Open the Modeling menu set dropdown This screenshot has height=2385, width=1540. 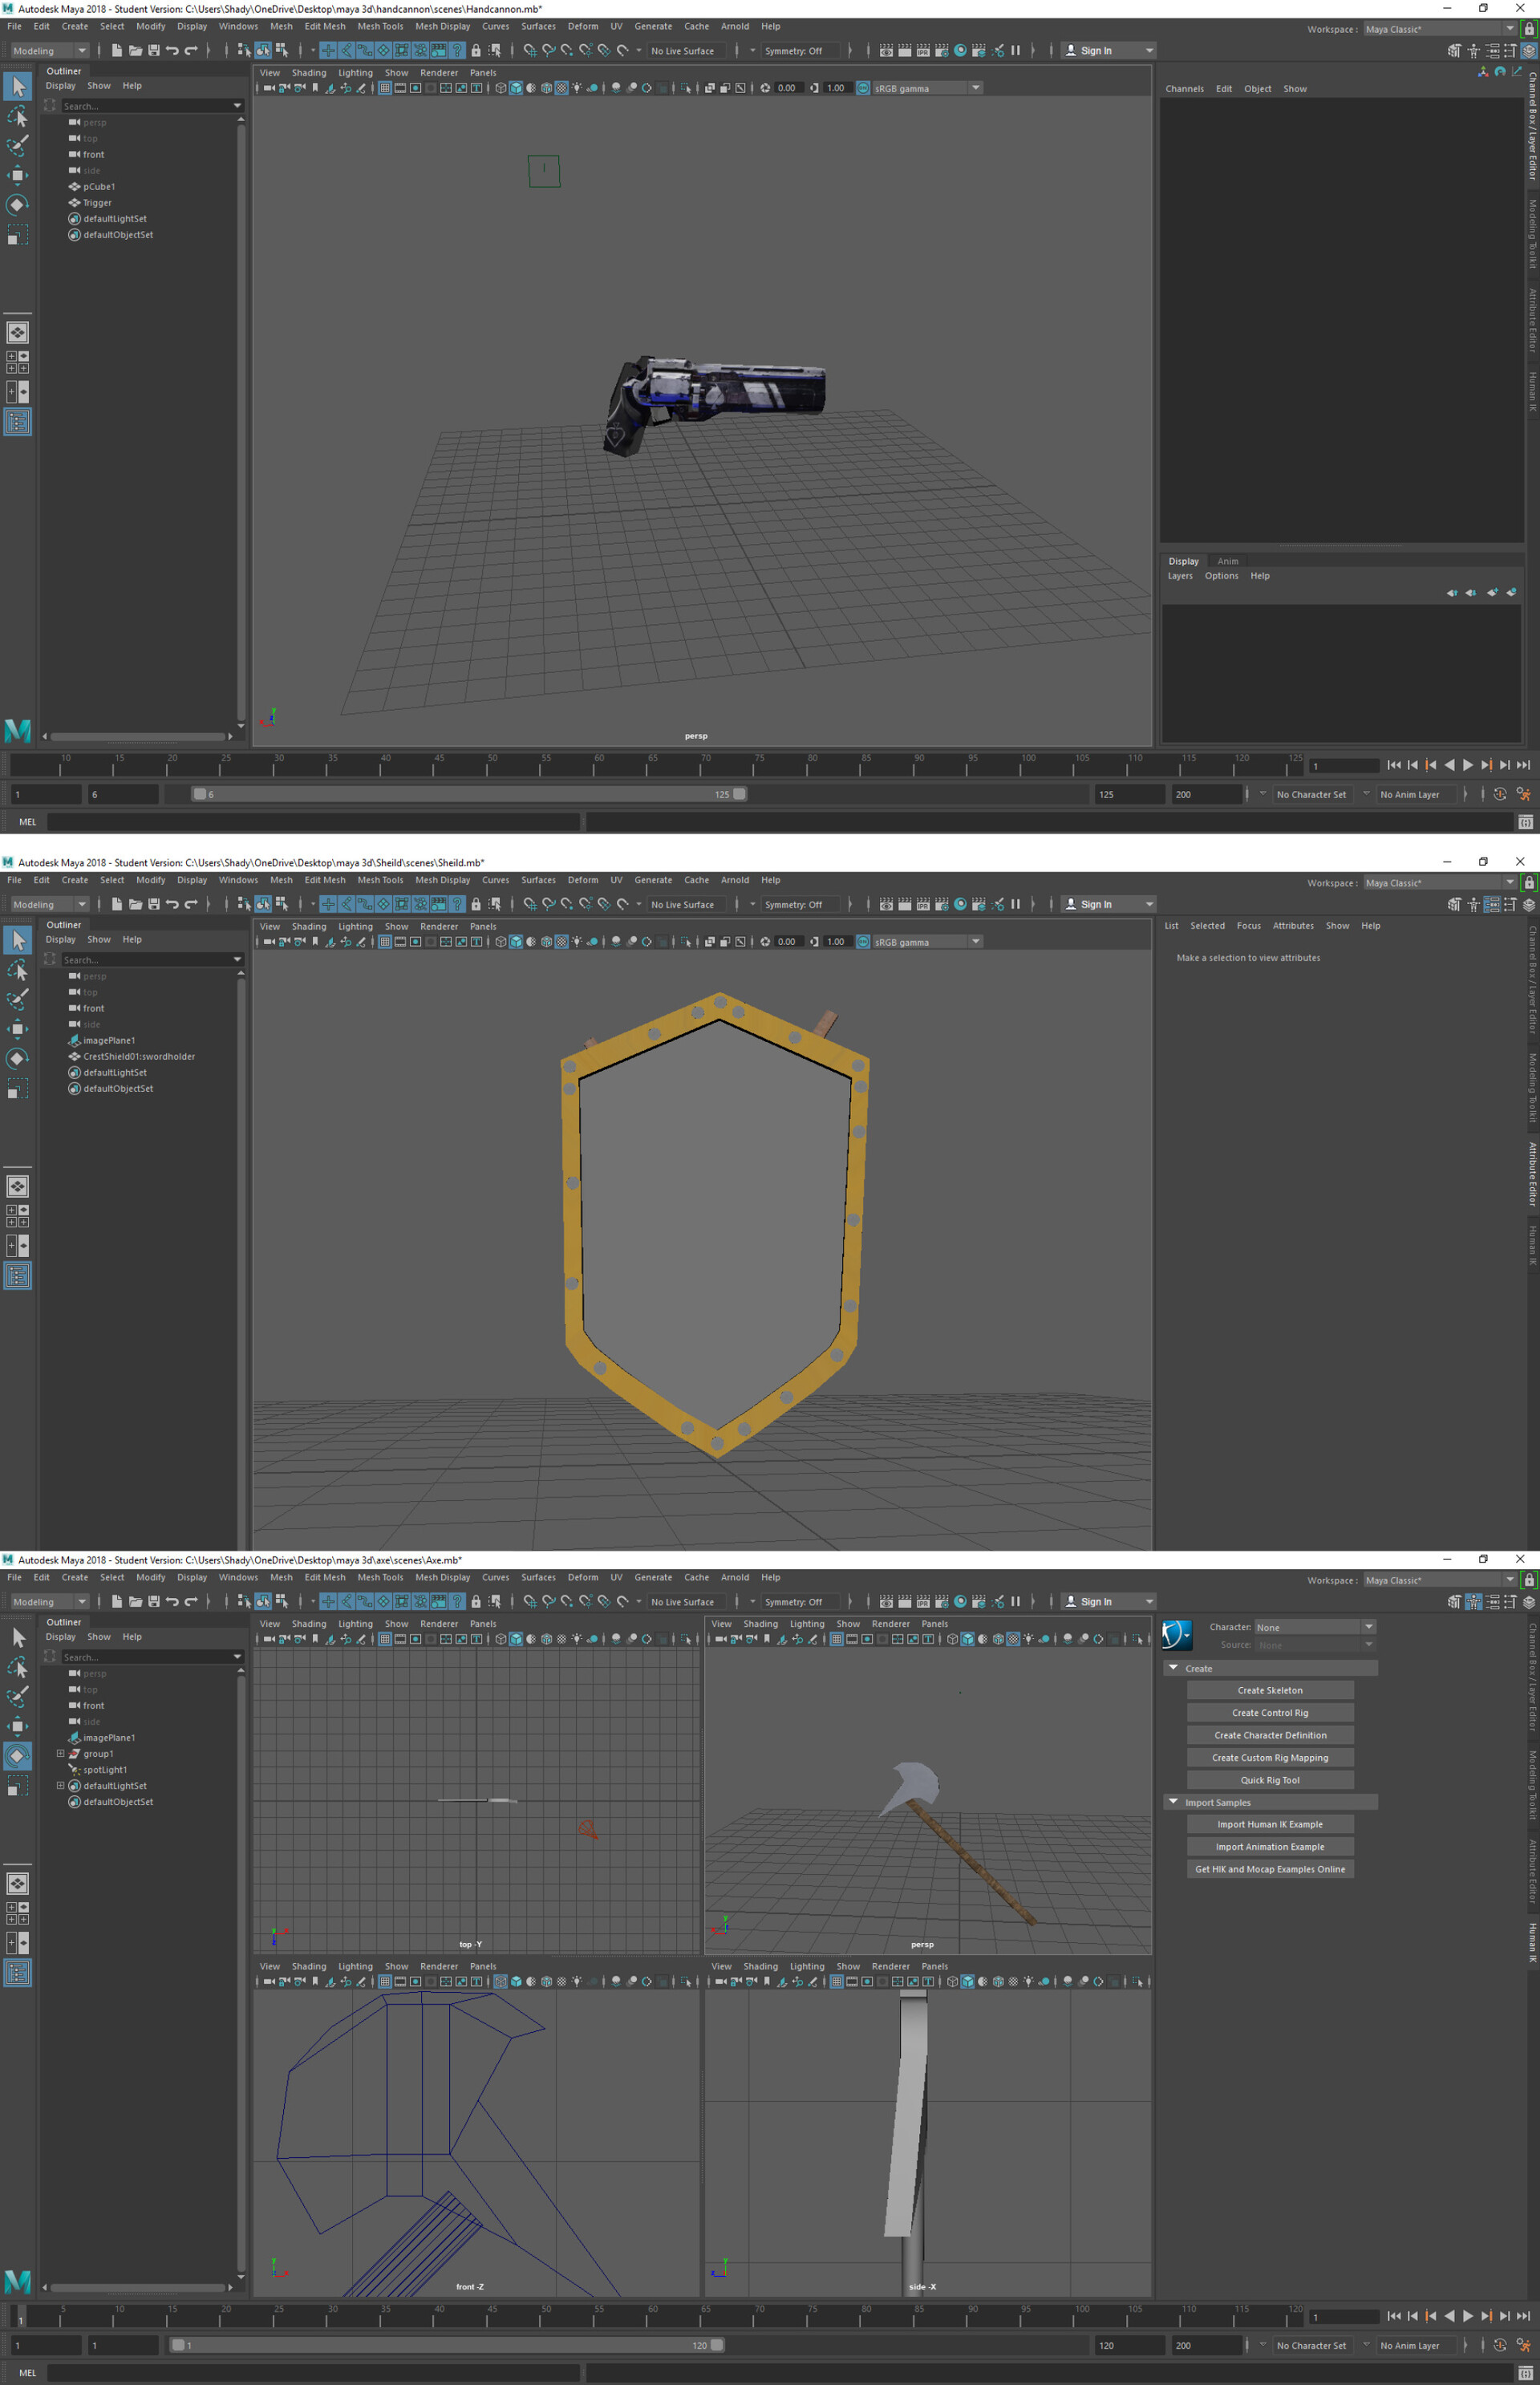48,50
